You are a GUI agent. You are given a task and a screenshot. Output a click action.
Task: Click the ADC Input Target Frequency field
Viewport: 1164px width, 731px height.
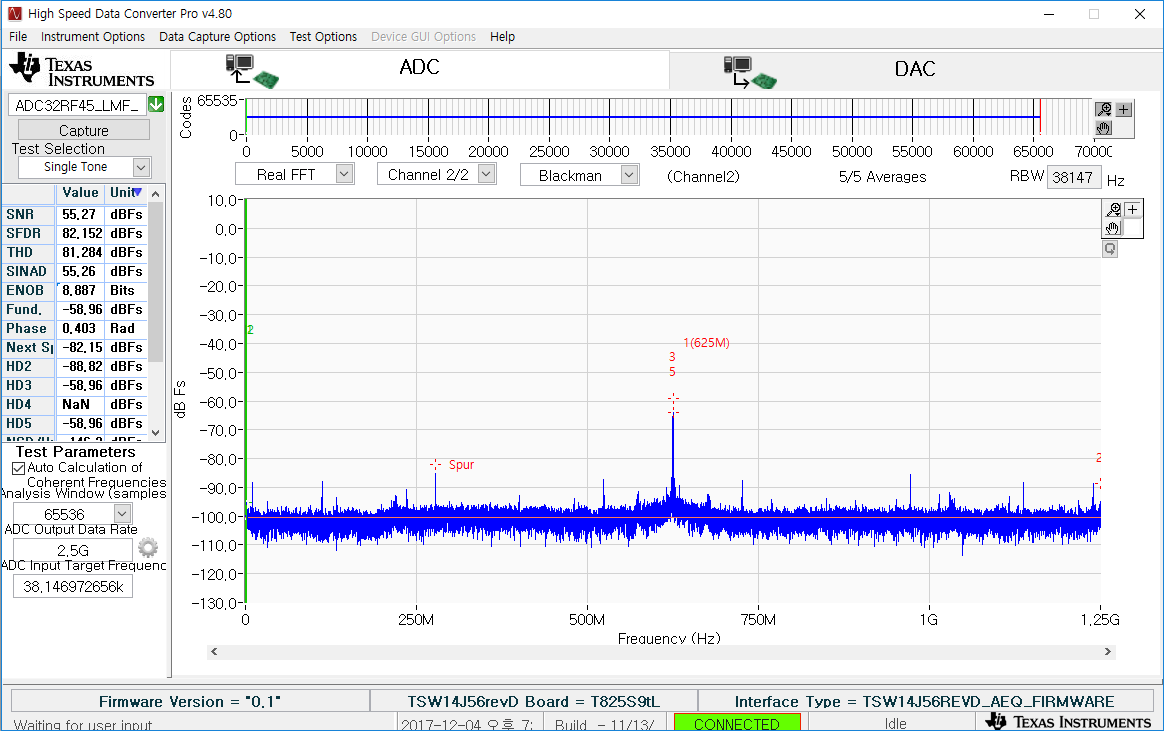[73, 586]
